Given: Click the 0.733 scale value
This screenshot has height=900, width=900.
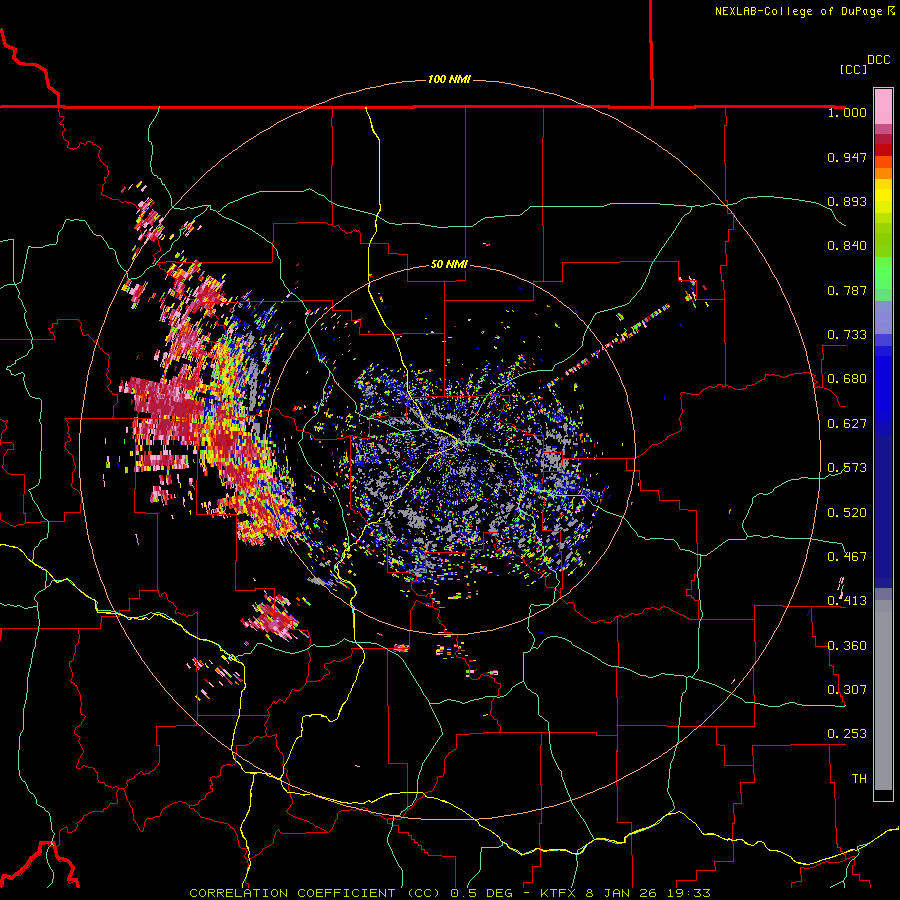Looking at the screenshot, I should pos(847,335).
